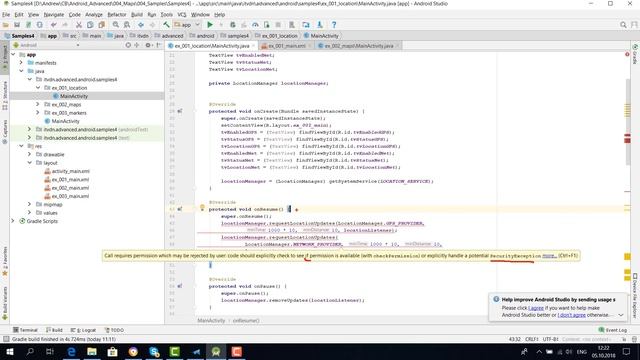The image size is (640, 360).
Task: Click the Samples4 breadcrumb
Action: (20, 36)
